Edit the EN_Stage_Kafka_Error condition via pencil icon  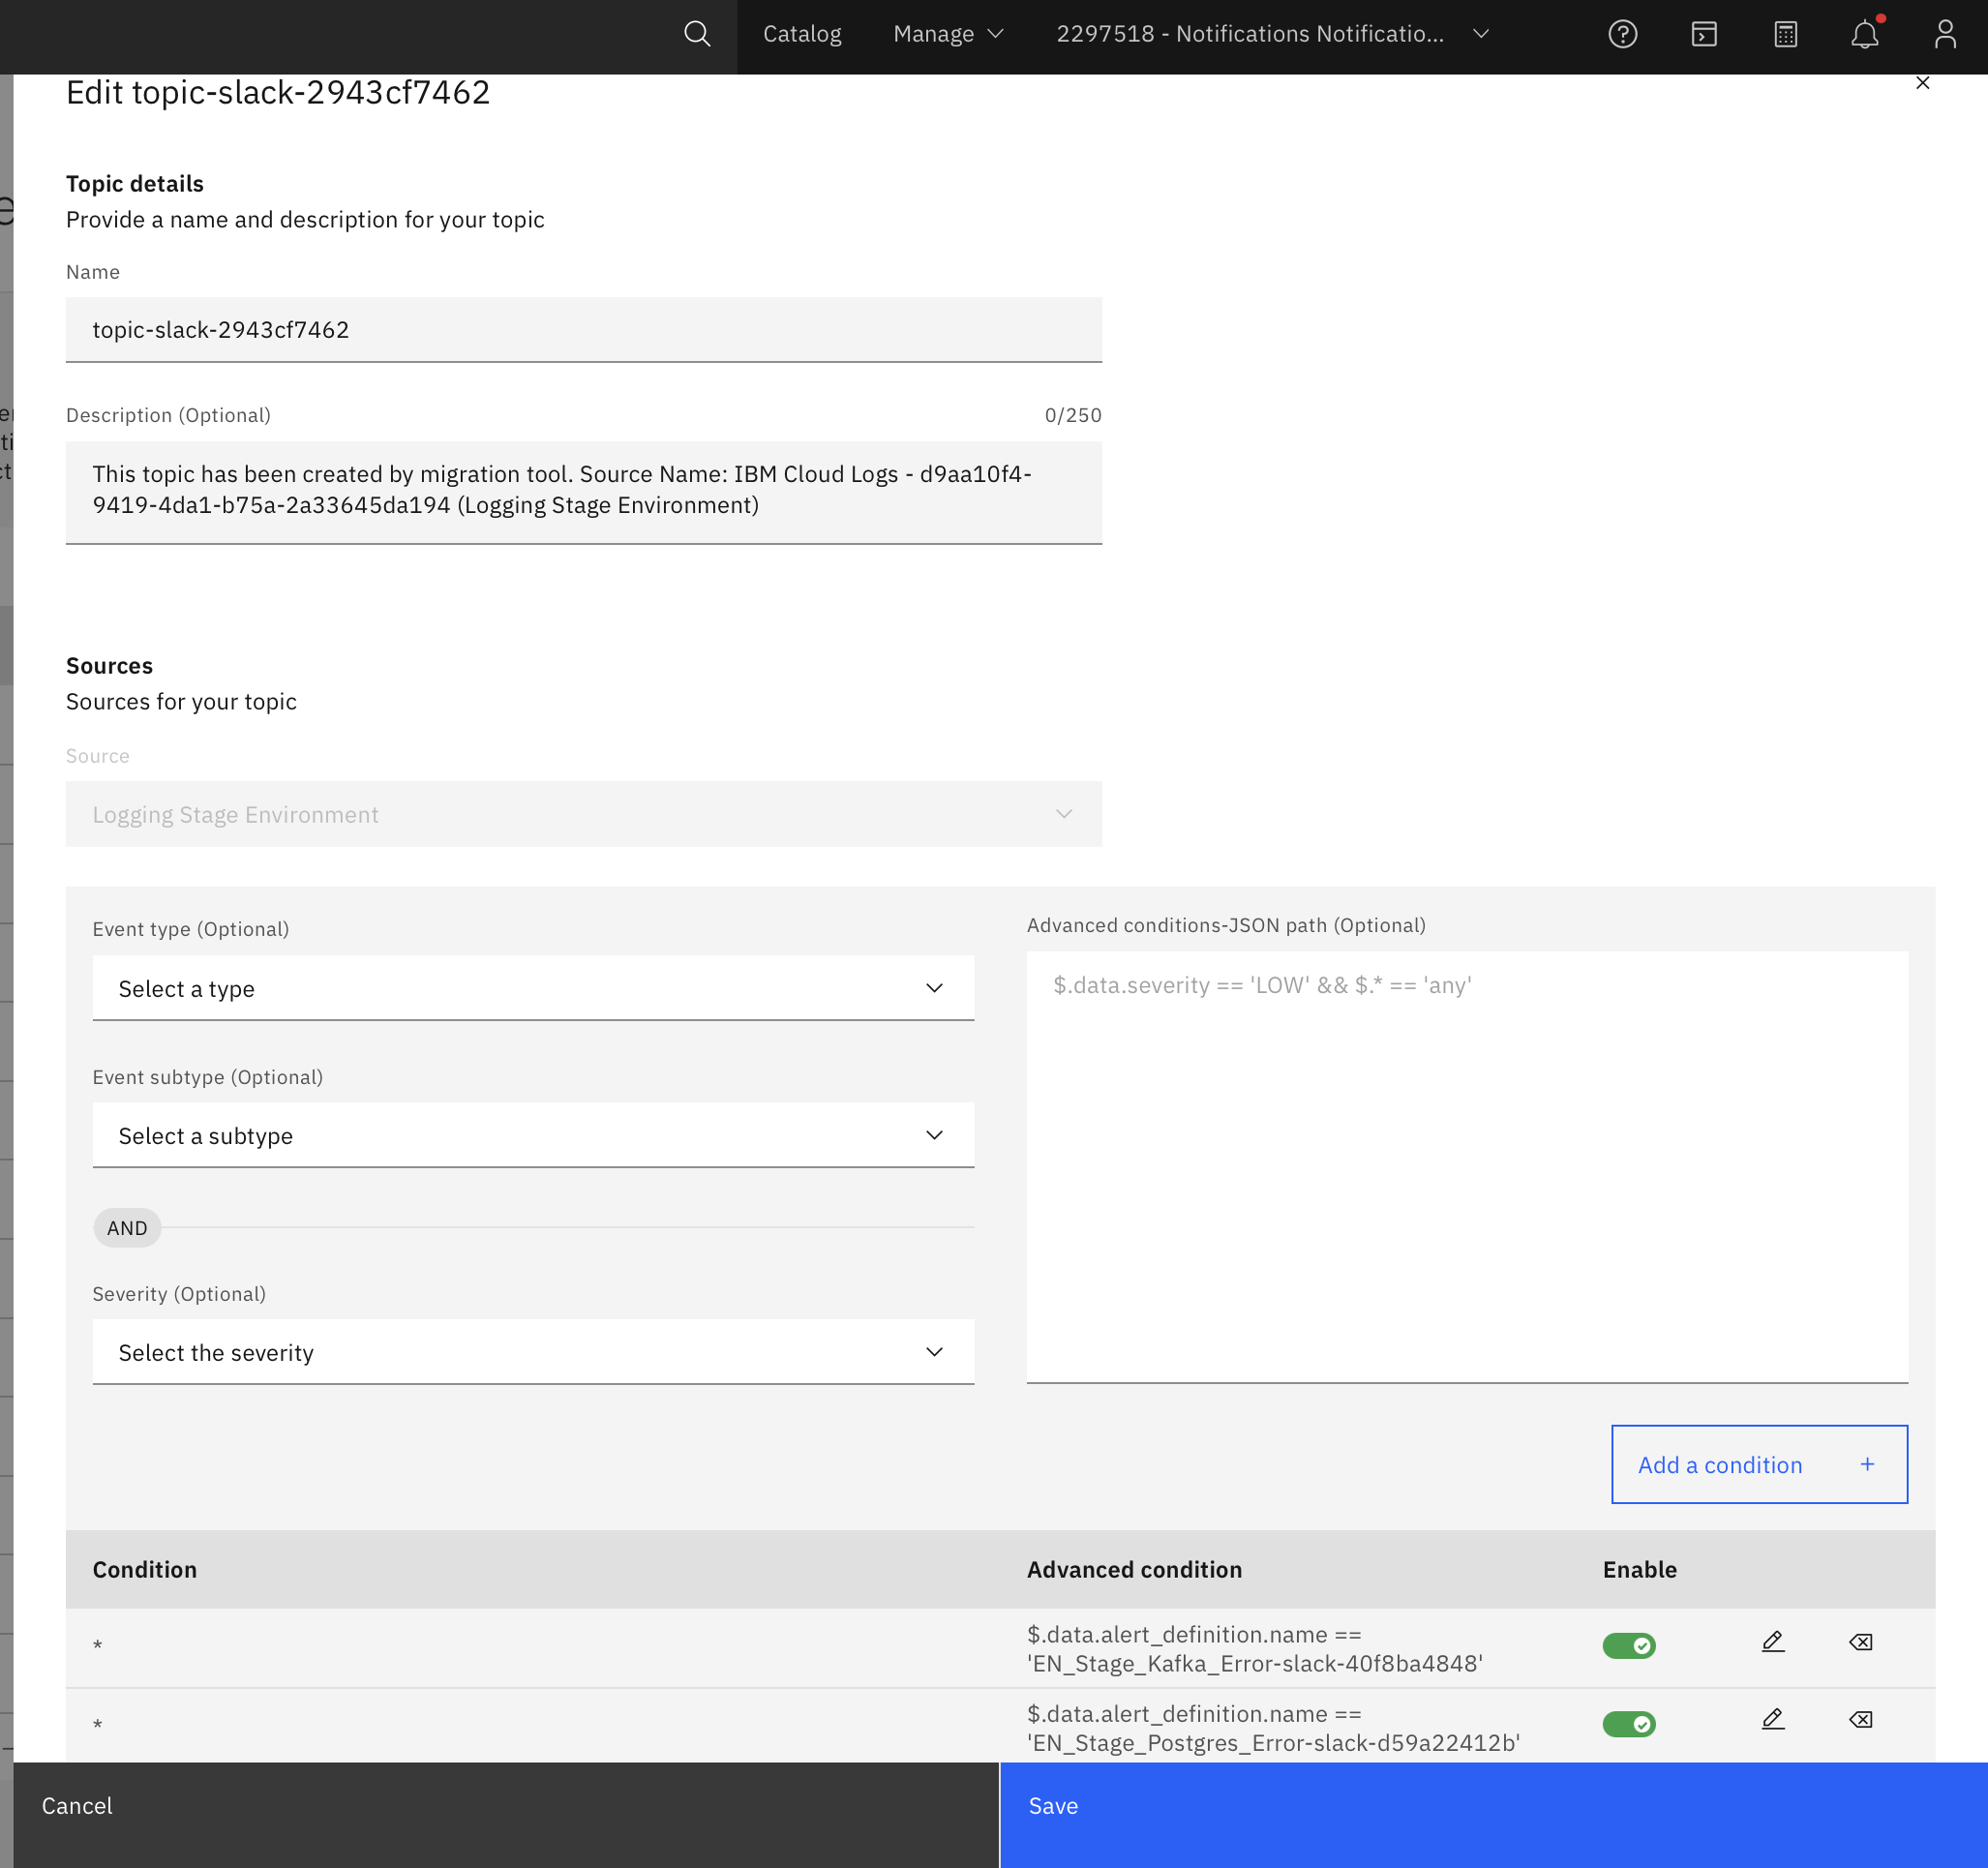point(1772,1641)
